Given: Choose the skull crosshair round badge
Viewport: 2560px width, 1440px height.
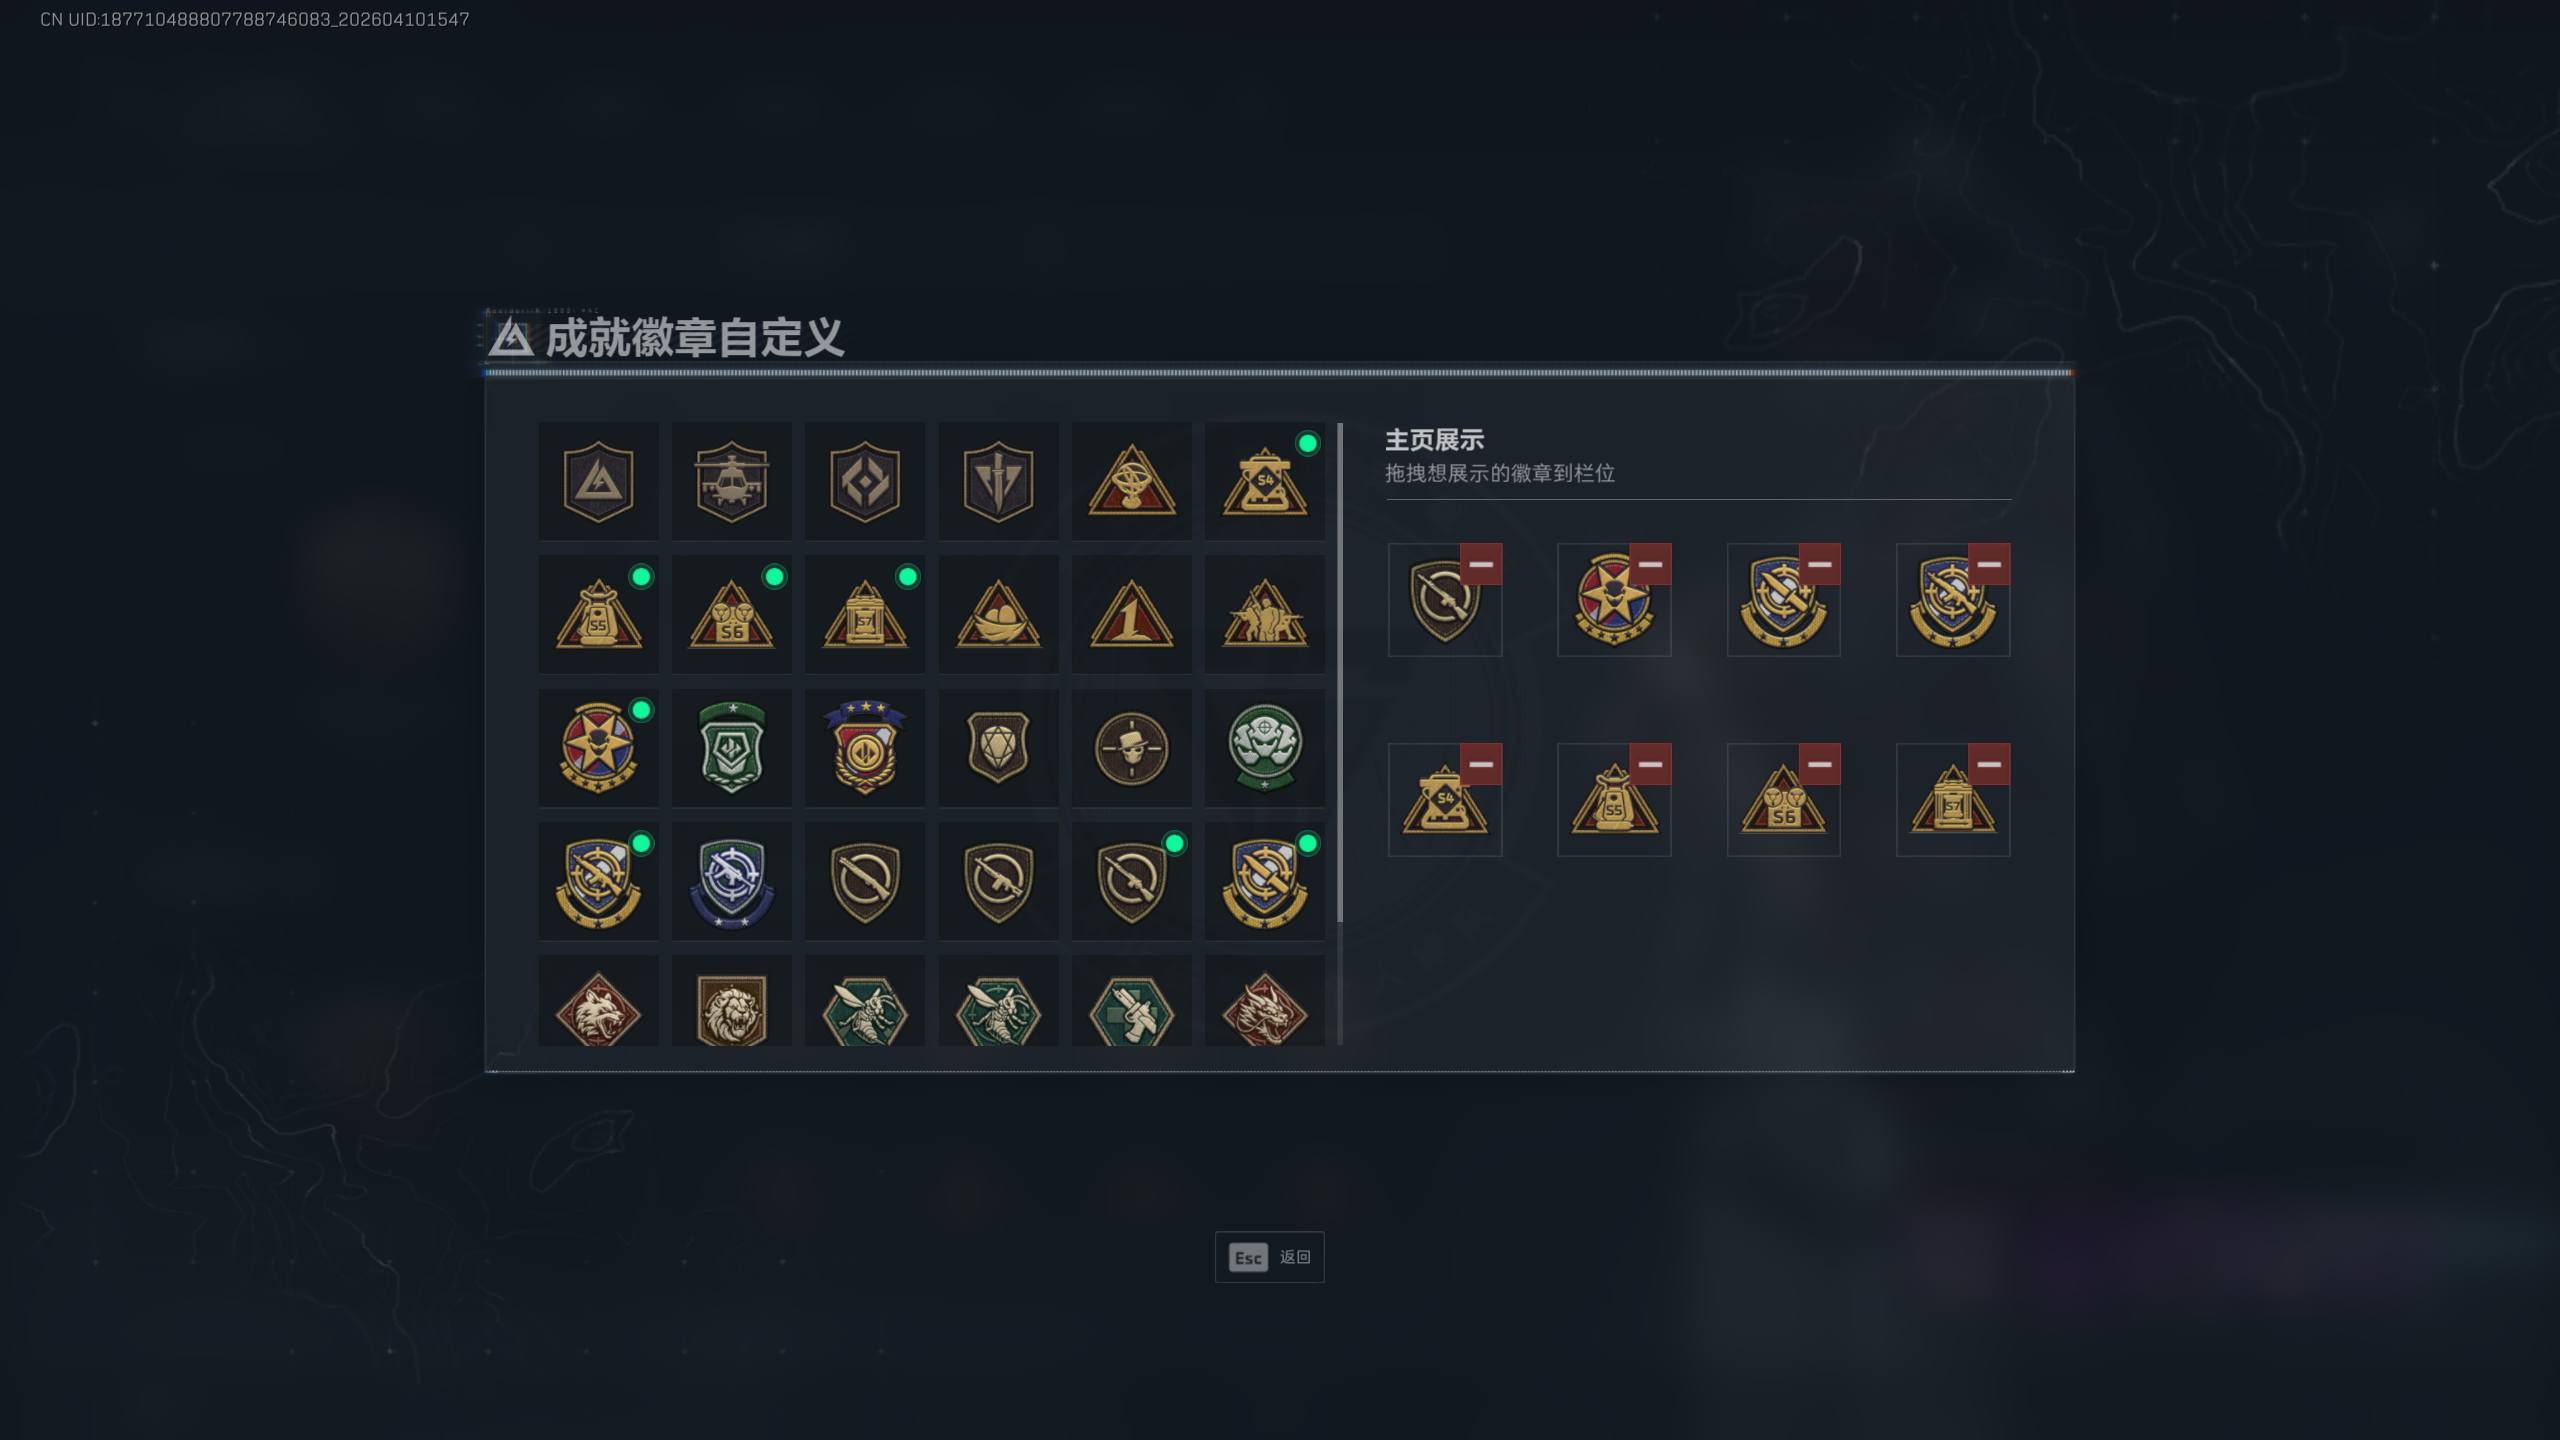Looking at the screenshot, I should coord(1131,748).
